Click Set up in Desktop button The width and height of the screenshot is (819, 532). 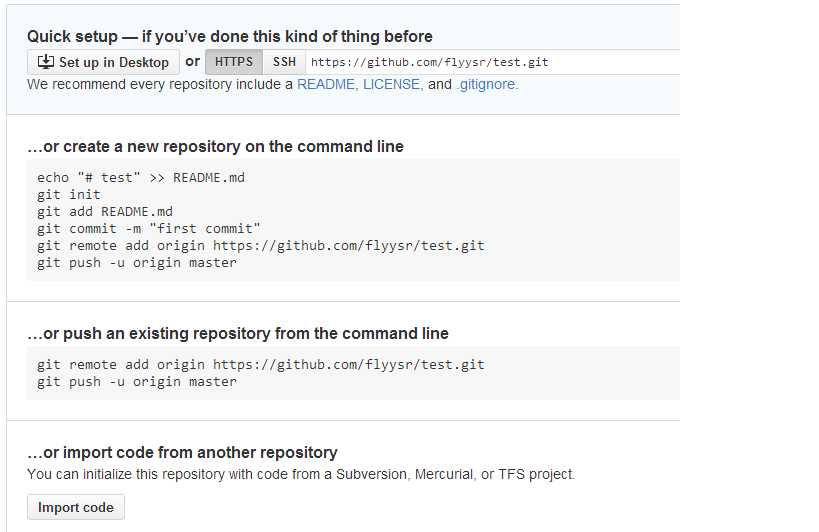coord(103,62)
